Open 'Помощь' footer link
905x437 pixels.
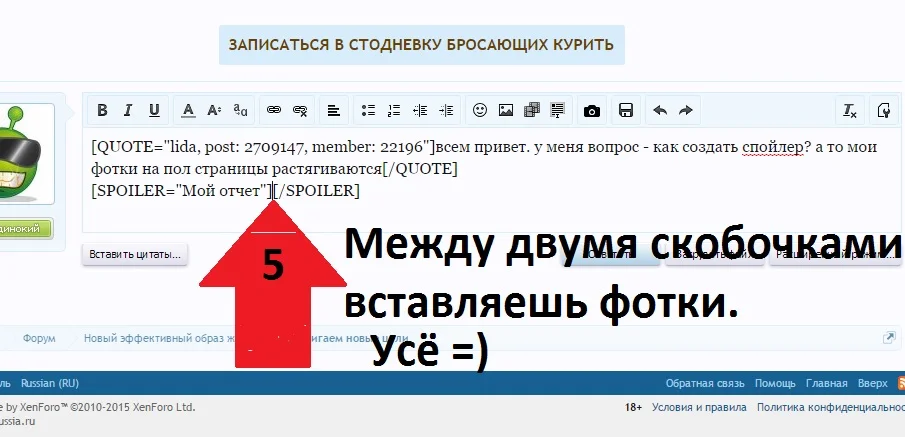click(x=775, y=383)
